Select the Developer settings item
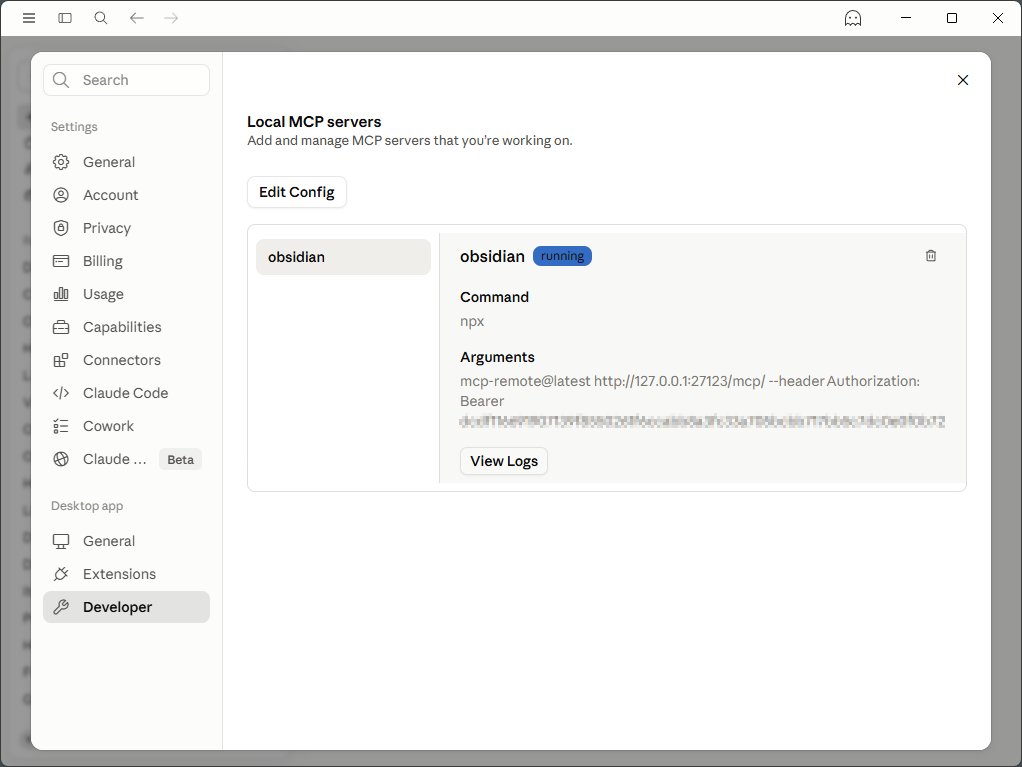Viewport: 1022px width, 767px height. 126,607
